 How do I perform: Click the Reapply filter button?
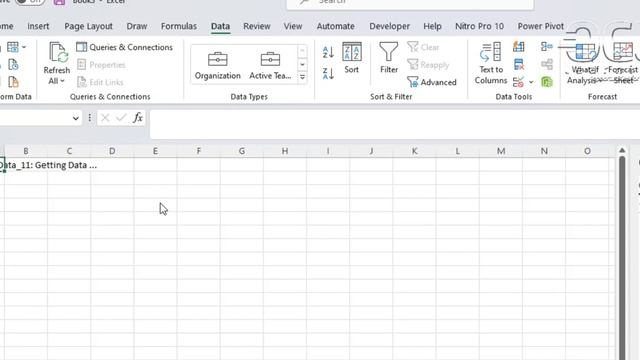click(428, 65)
